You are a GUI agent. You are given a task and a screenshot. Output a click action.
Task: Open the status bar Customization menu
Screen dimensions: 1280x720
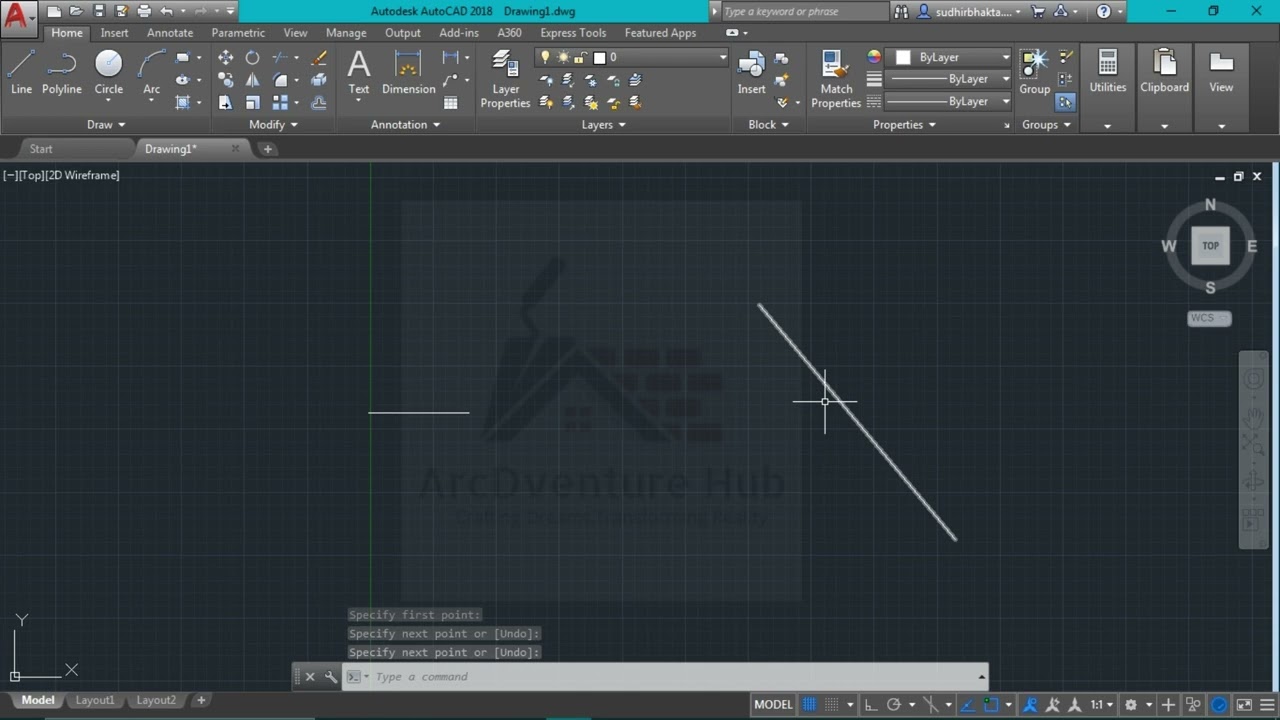point(1268,705)
